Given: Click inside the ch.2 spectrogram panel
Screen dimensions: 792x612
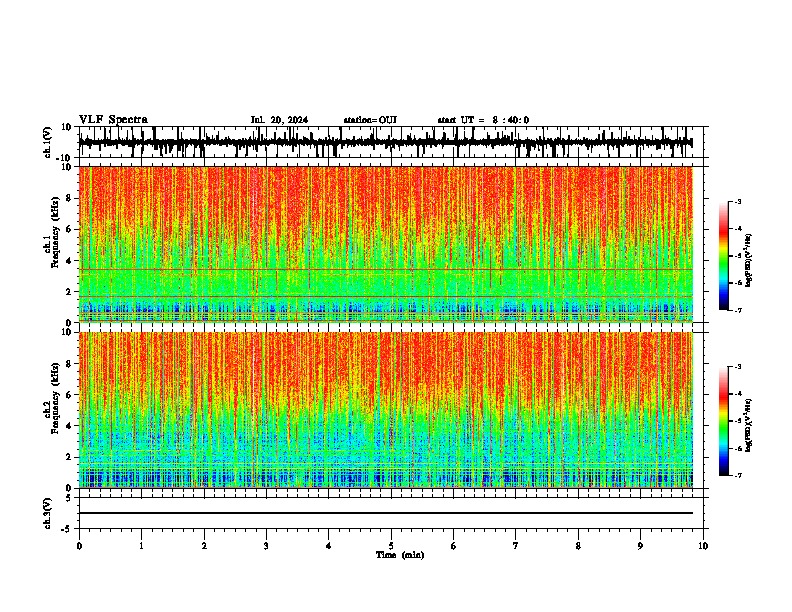Looking at the screenshot, I should 386,410.
